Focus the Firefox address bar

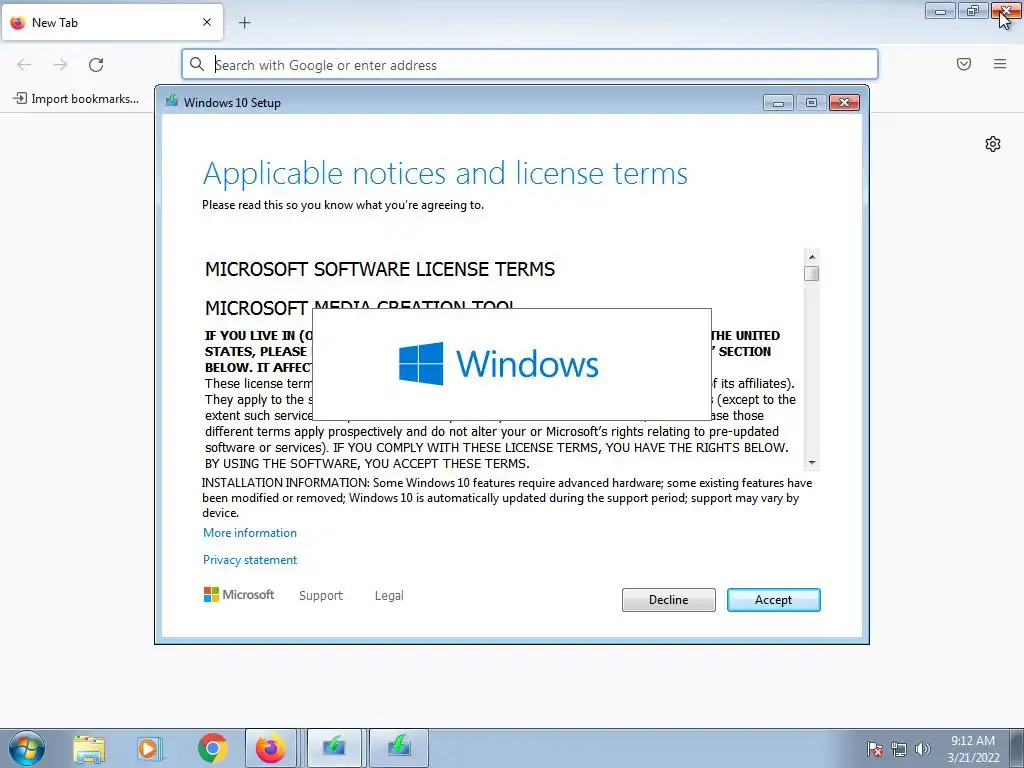pos(530,65)
